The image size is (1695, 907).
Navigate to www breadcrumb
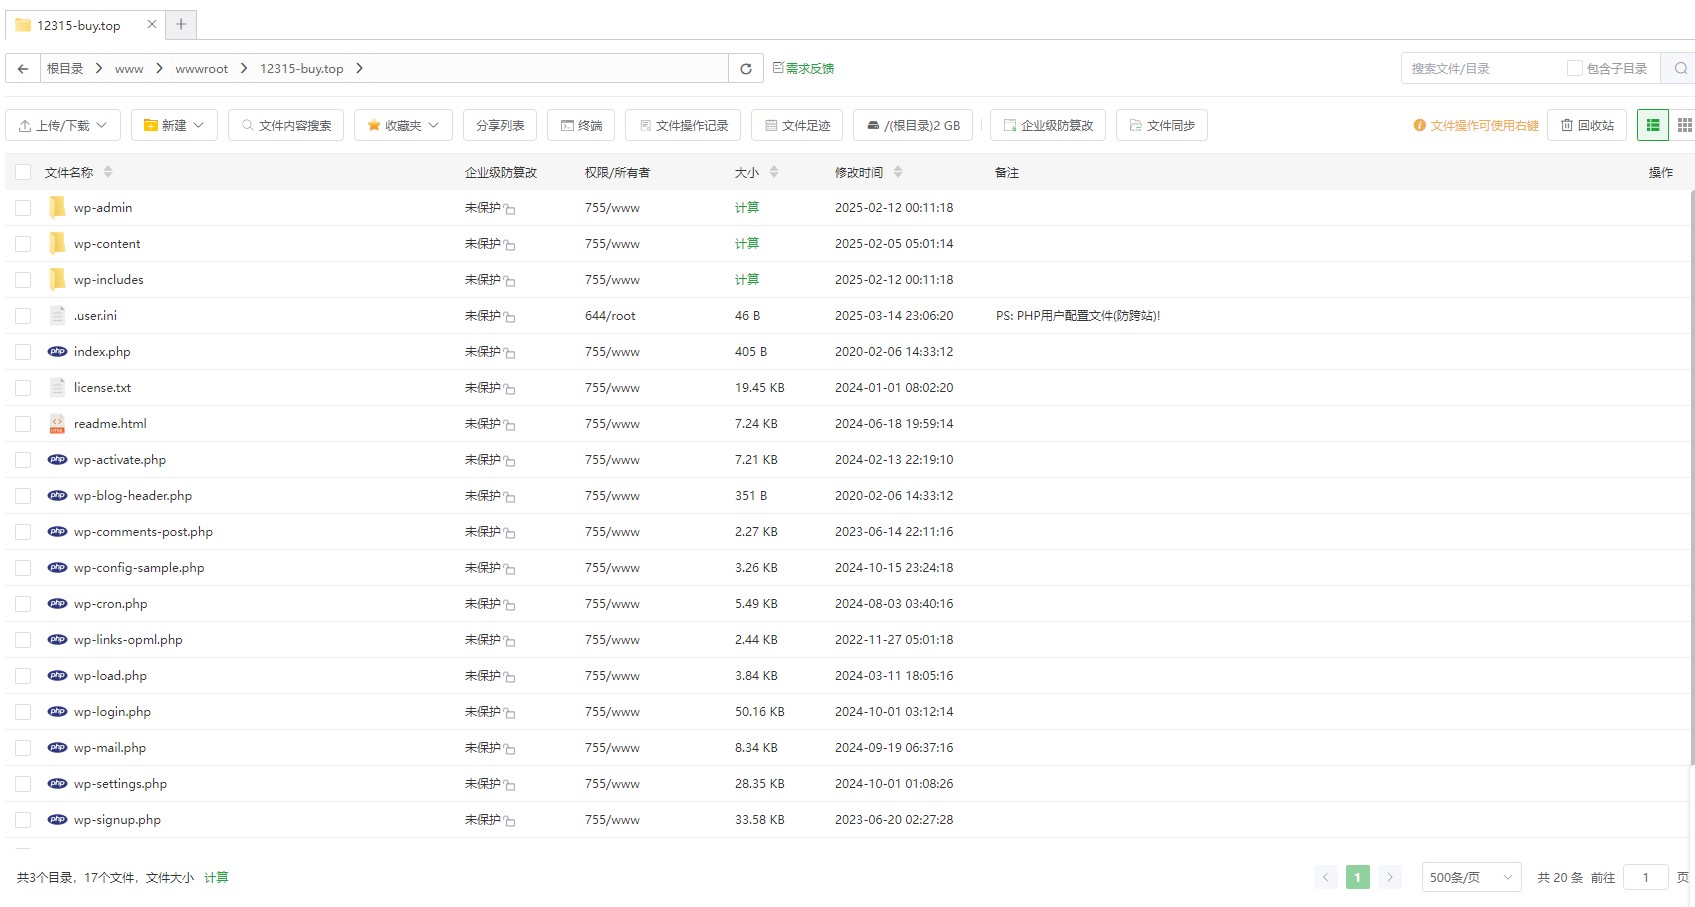point(129,68)
